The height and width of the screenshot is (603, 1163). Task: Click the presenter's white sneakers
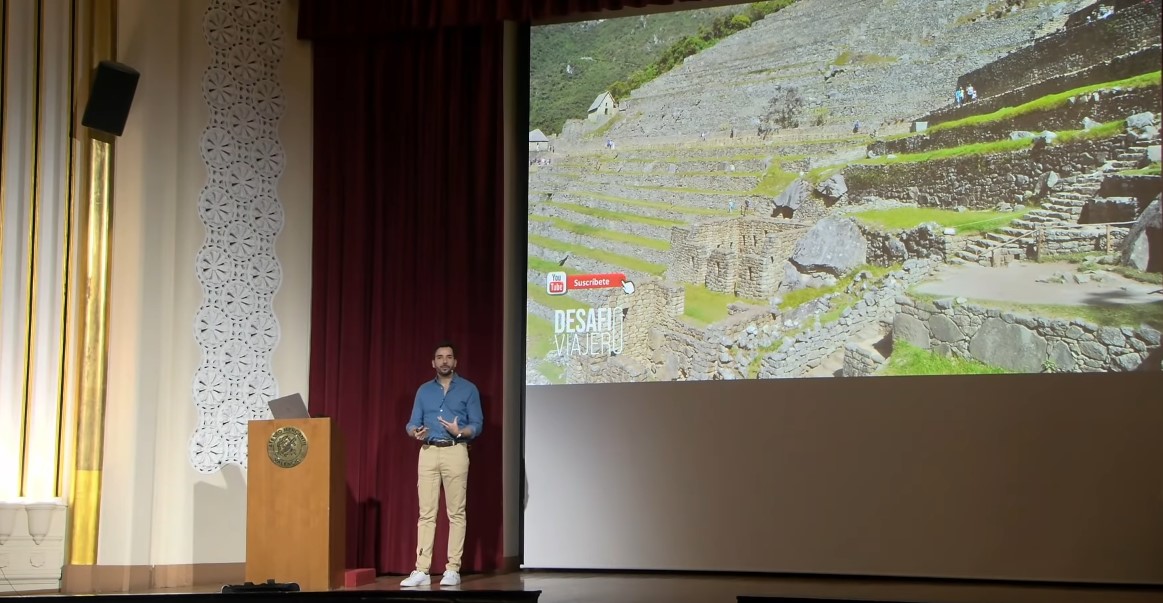(x=430, y=578)
